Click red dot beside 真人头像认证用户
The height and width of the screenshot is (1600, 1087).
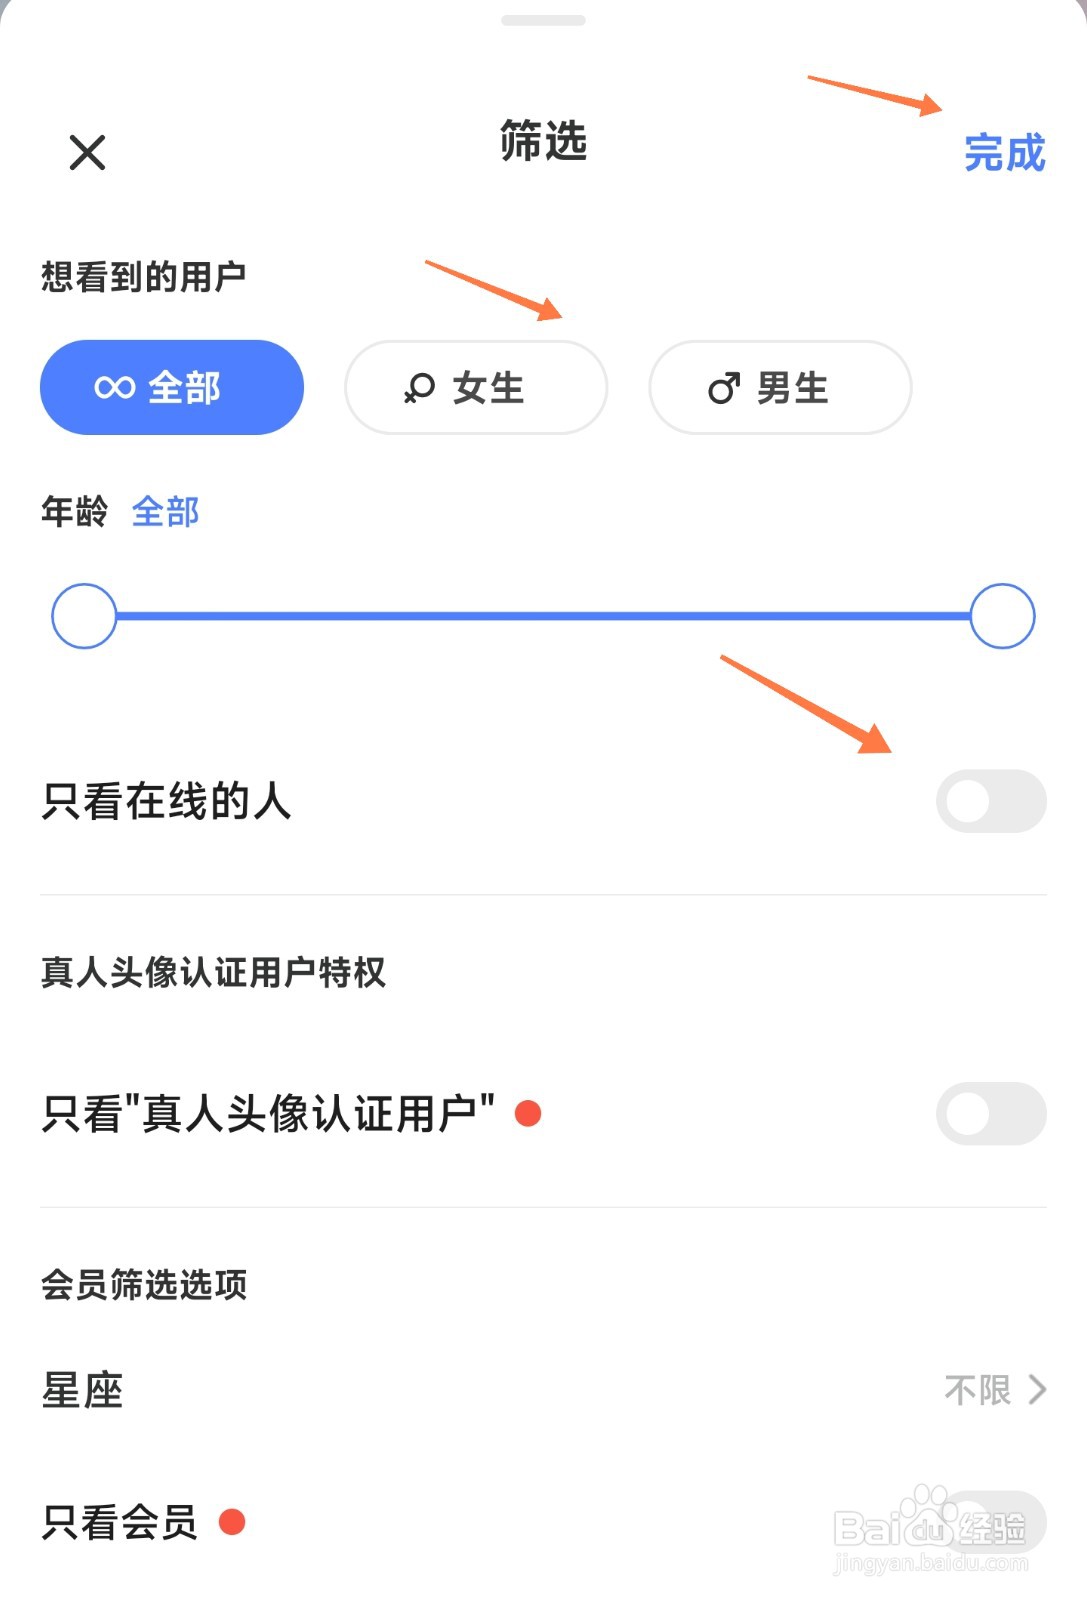[x=528, y=1113]
